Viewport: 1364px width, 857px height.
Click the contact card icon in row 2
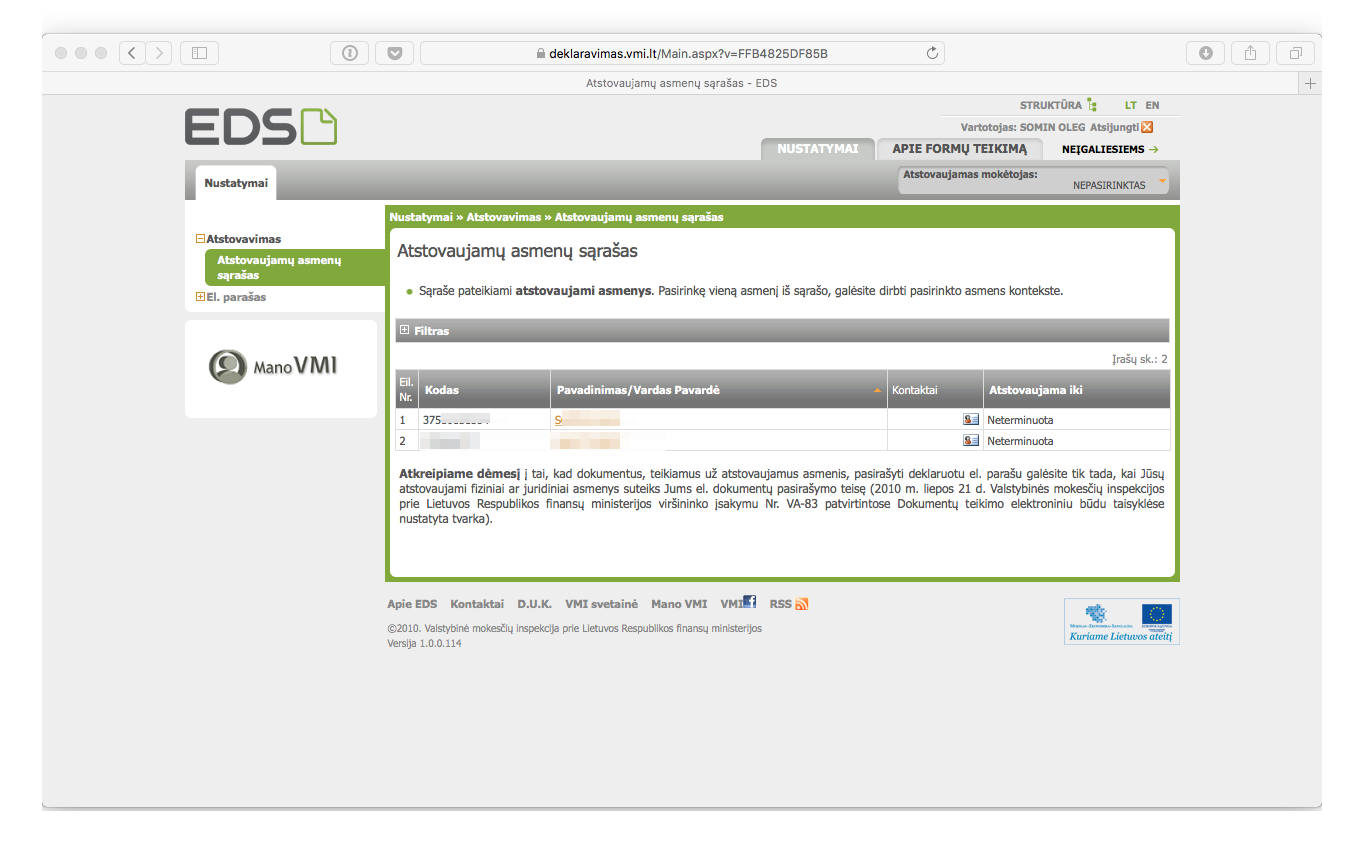[970, 440]
